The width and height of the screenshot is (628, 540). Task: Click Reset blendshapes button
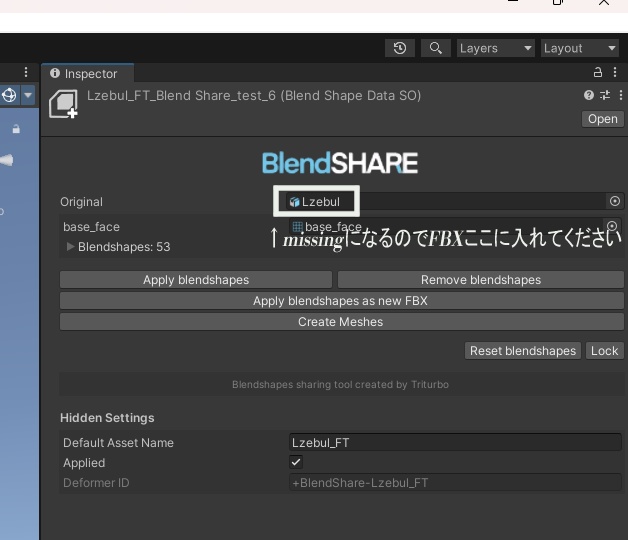(523, 351)
